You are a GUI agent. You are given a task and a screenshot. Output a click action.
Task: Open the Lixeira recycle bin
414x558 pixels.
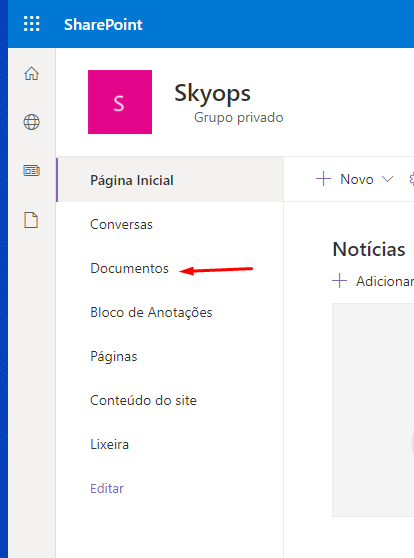110,444
